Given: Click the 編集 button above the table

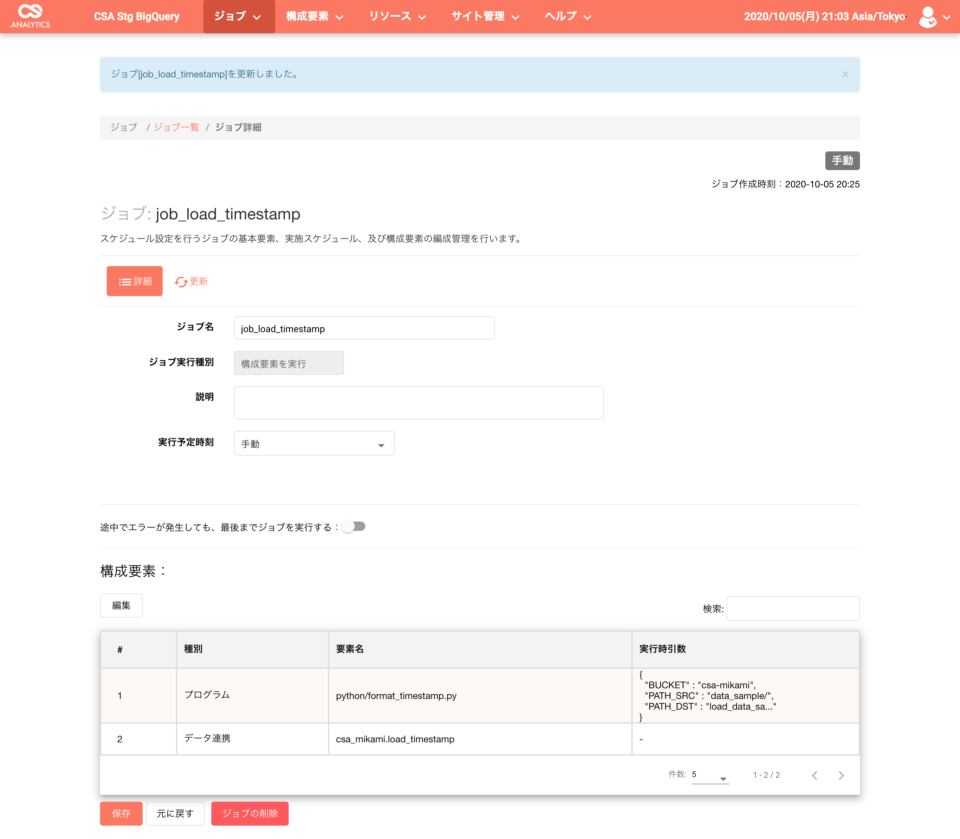Looking at the screenshot, I should click(x=120, y=605).
